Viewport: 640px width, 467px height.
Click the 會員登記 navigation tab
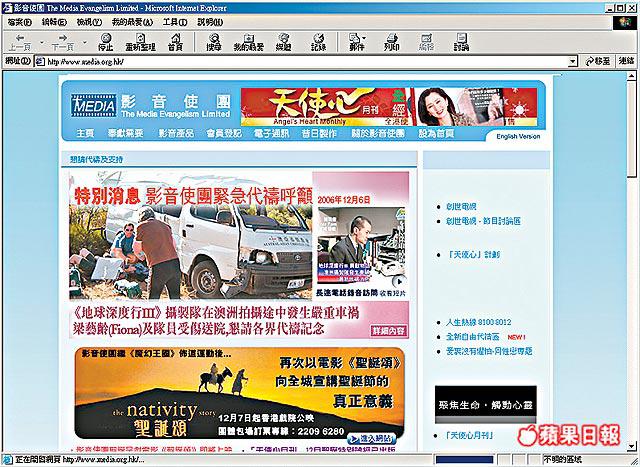click(x=224, y=133)
